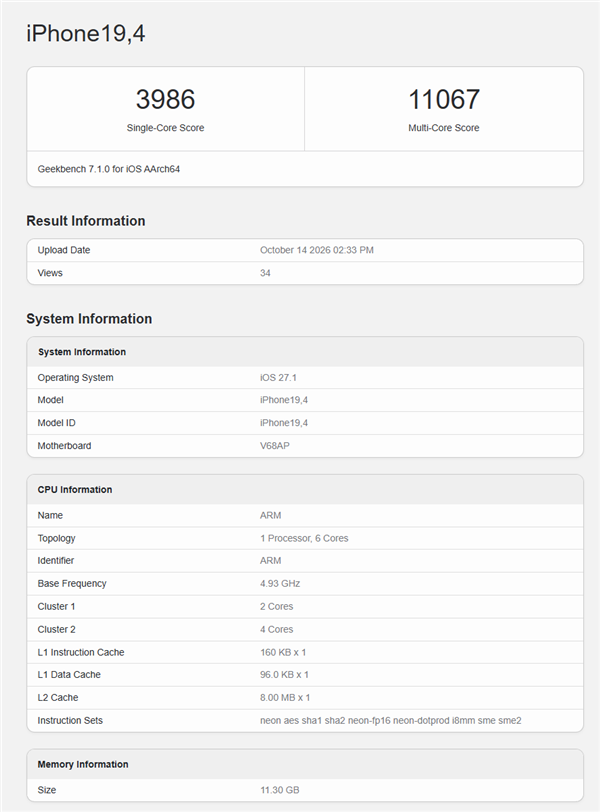Viewport: 600px width, 812px height.
Task: Select the Operating System value iOS 27.1
Action: pos(278,378)
